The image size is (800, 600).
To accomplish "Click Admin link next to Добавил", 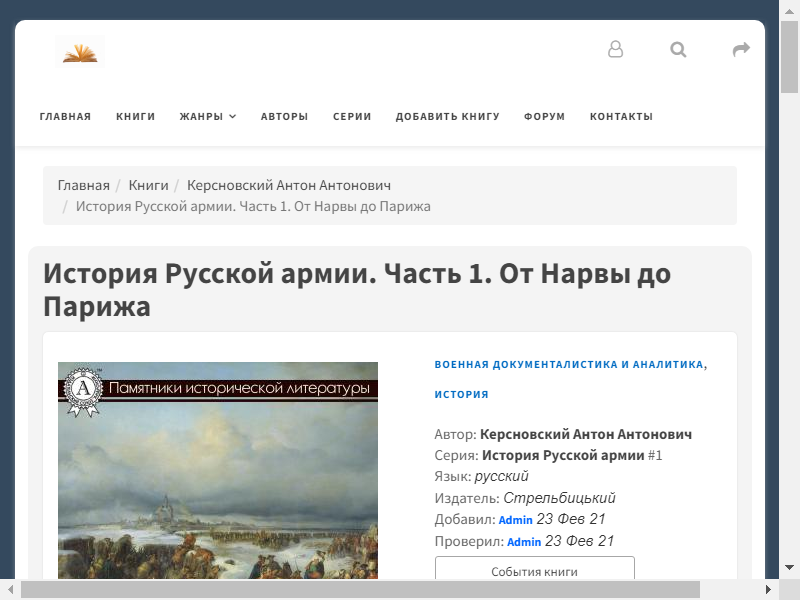I will [x=515, y=520].
